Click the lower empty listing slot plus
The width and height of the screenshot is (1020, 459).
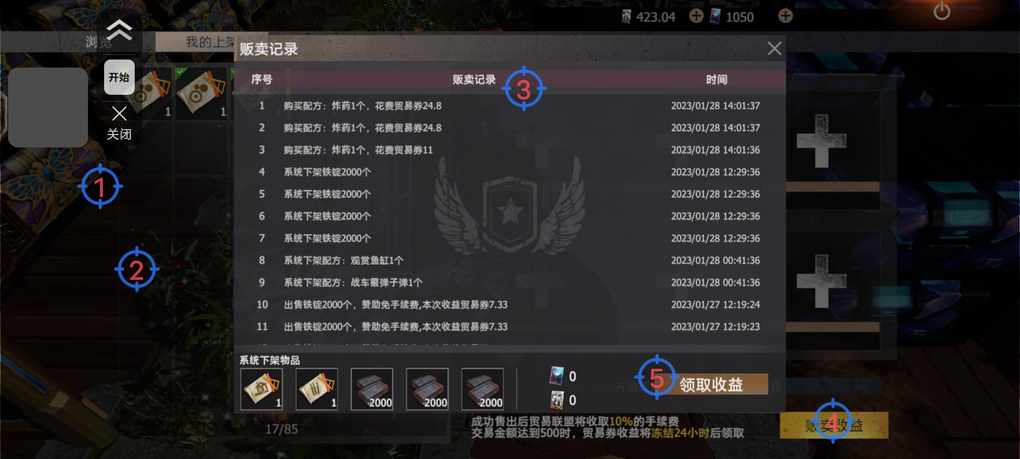point(822,281)
